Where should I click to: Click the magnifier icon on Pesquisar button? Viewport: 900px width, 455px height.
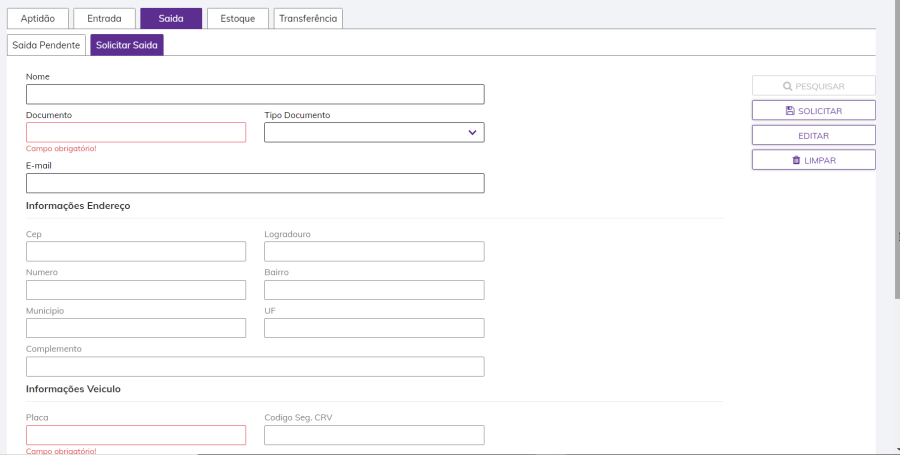tap(788, 86)
